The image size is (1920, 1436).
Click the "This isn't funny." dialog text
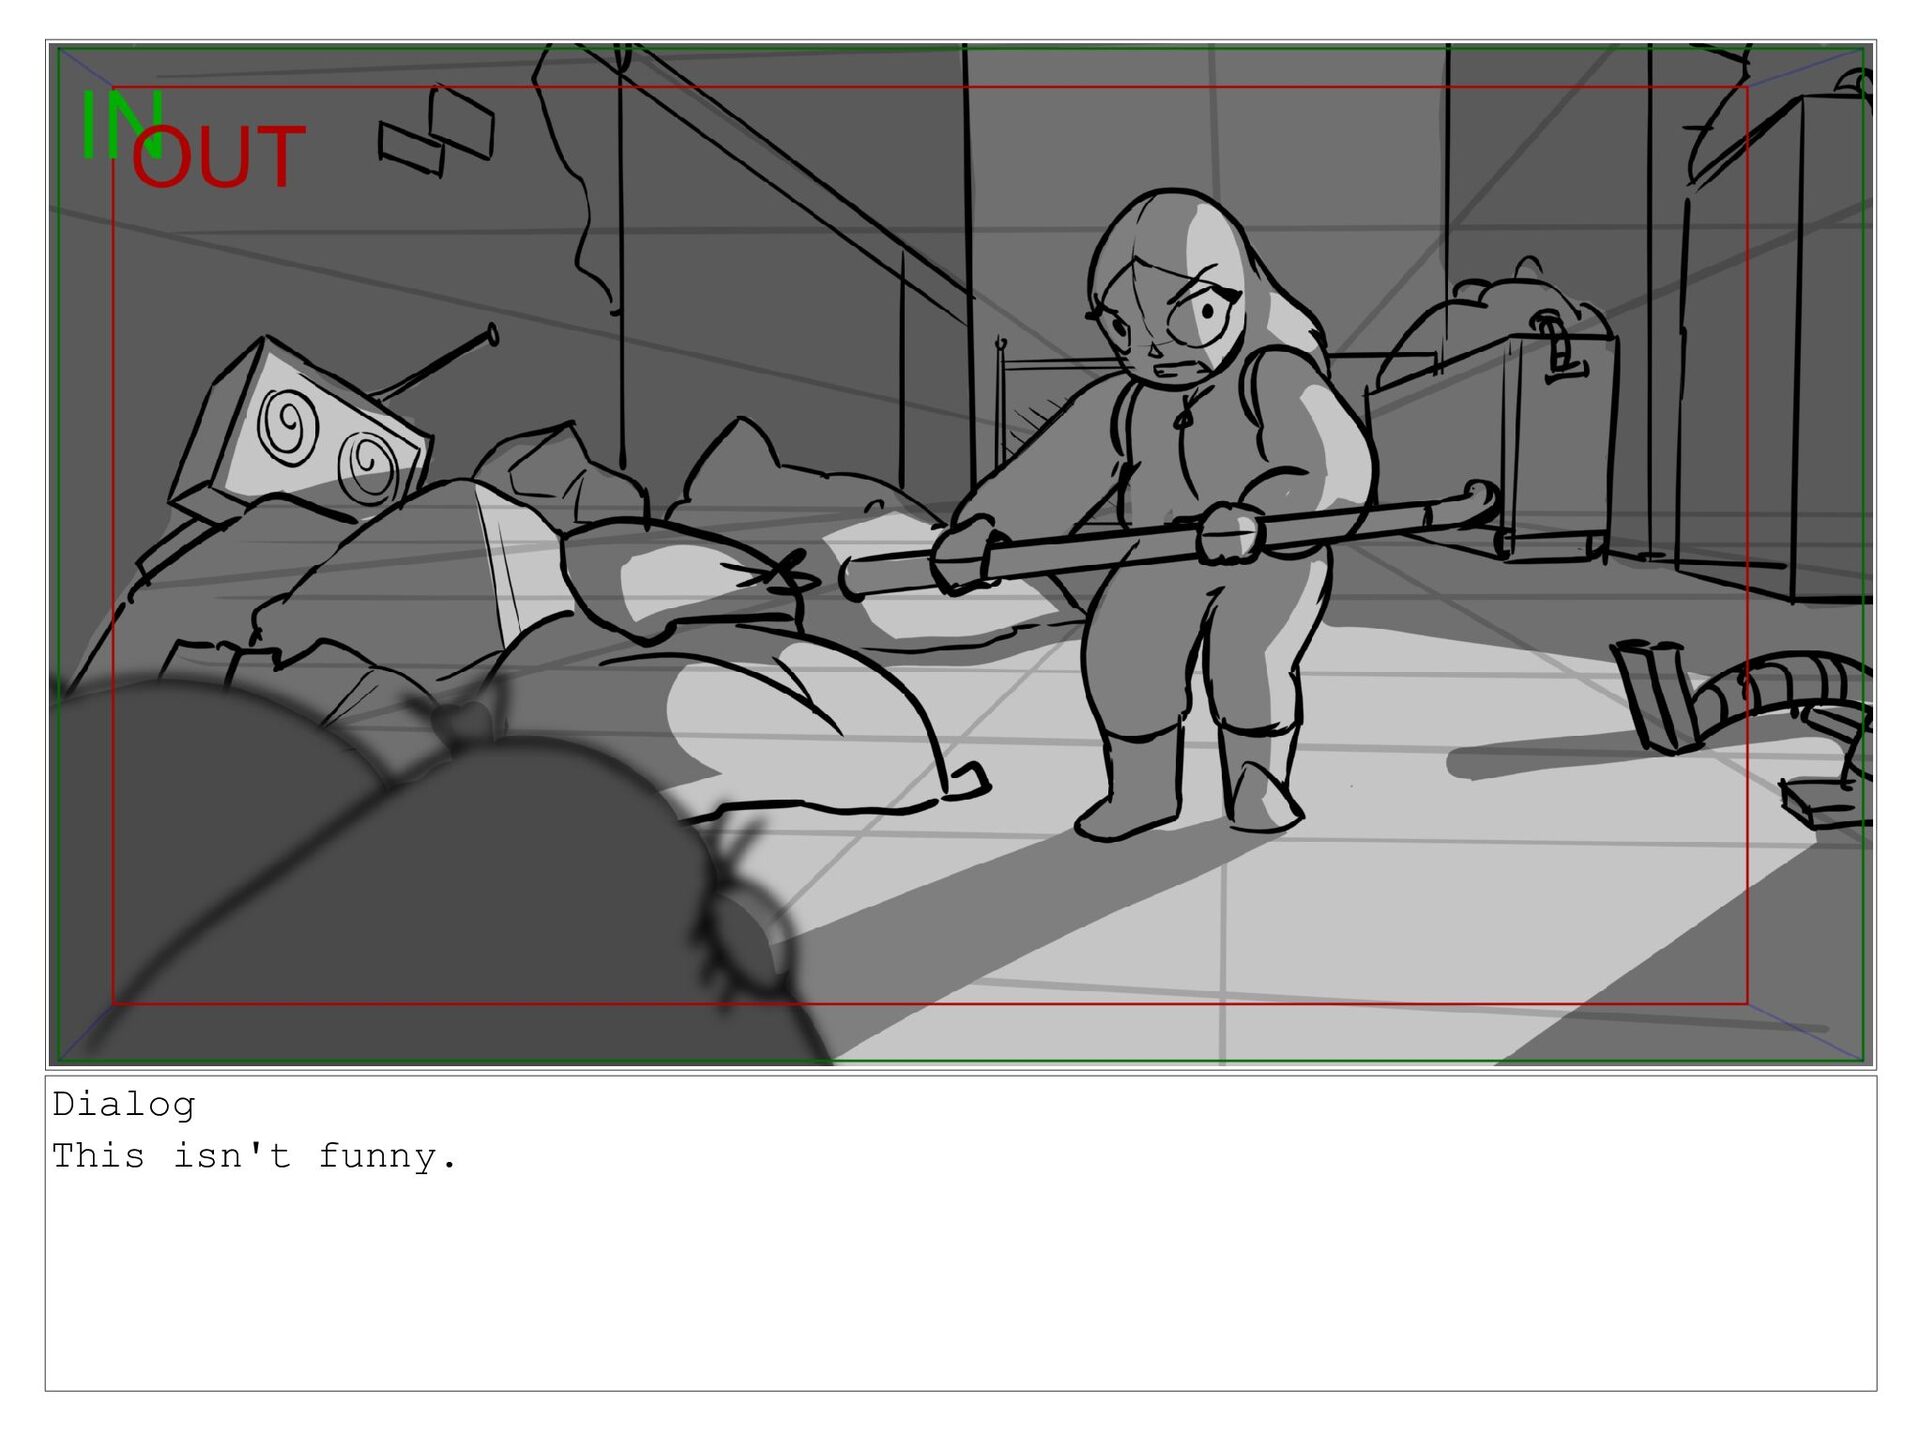tap(255, 1156)
